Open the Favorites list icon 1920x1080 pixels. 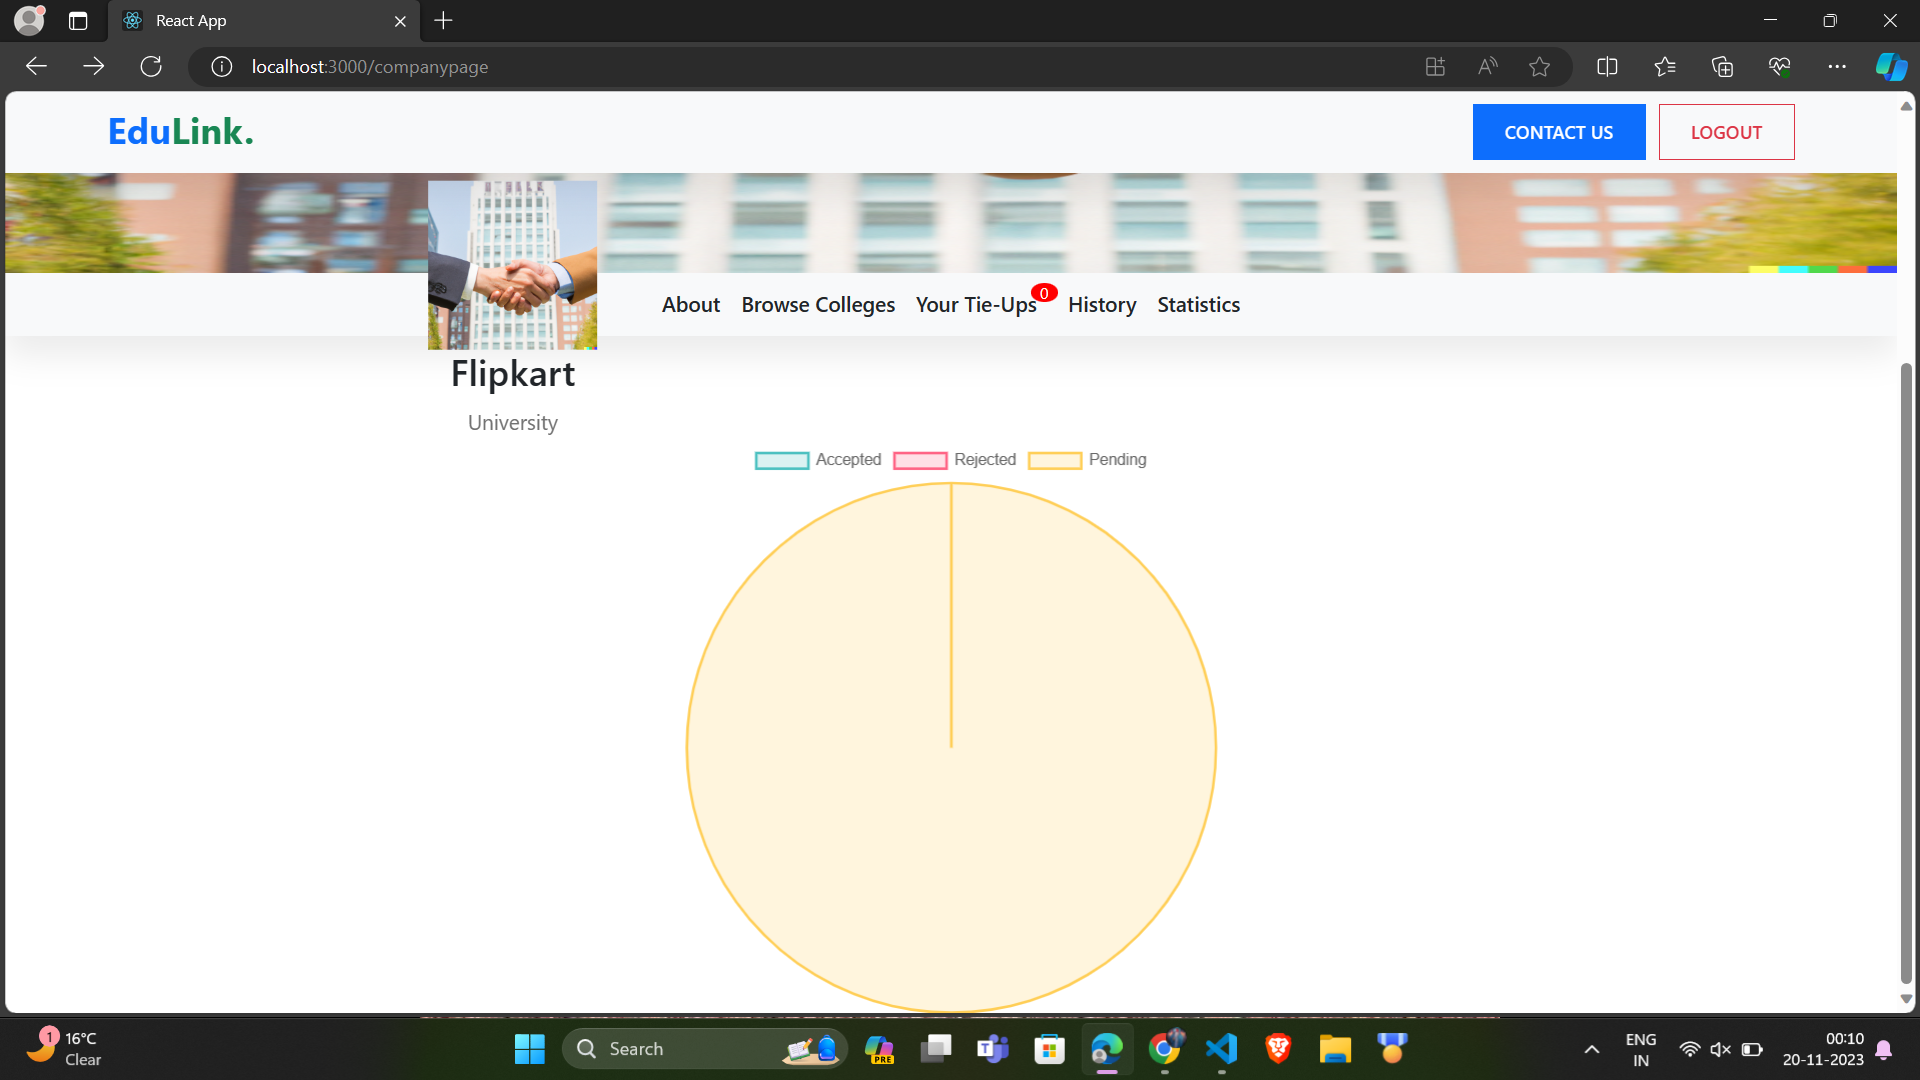pos(1665,67)
